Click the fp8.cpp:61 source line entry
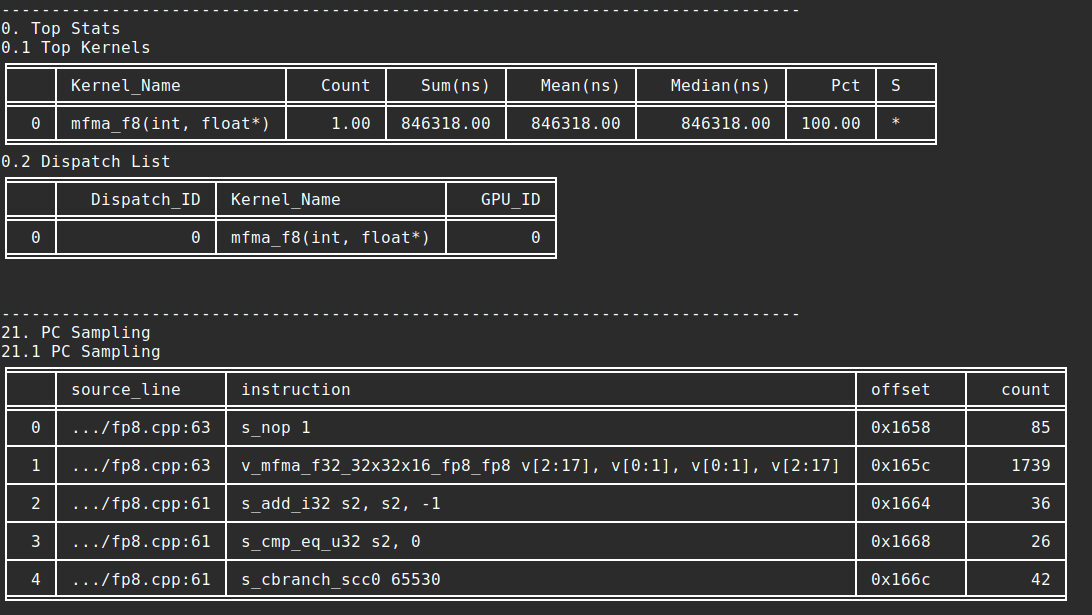 pyautogui.click(x=140, y=503)
